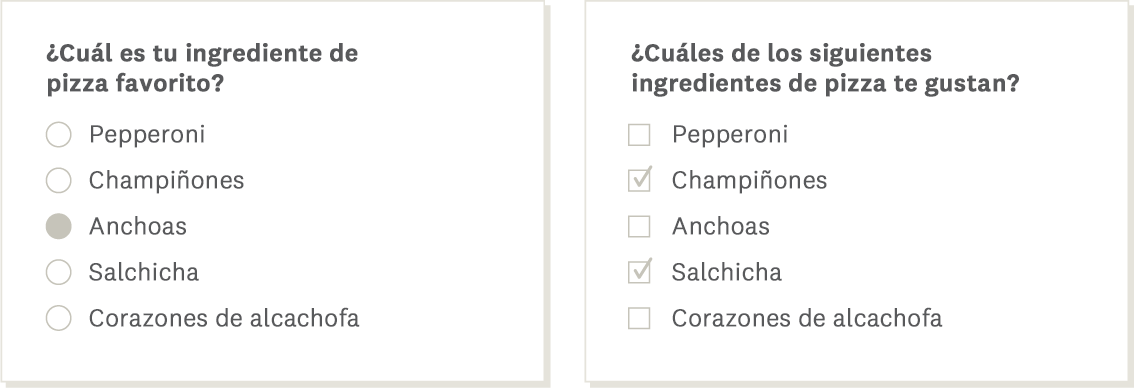Image resolution: width=1134 pixels, height=388 pixels.
Task: Click Pepperoni label in multi-choice question
Action: [x=730, y=135]
